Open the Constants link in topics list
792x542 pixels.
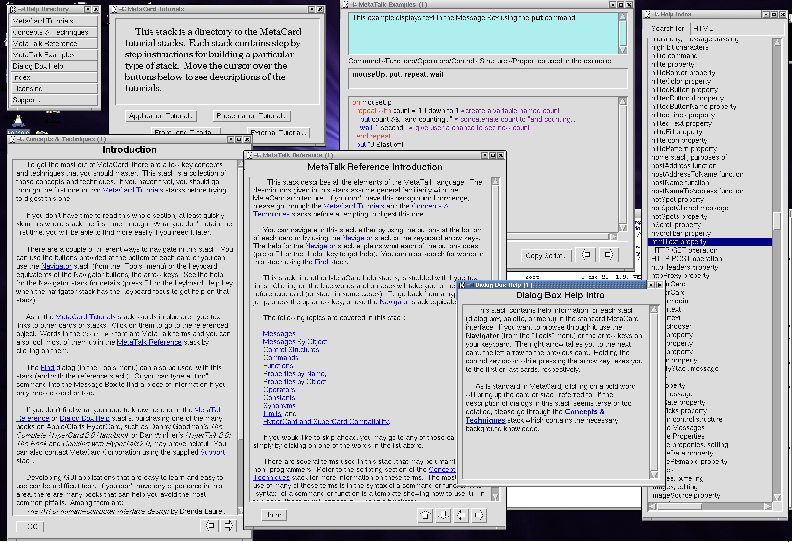click(x=279, y=398)
